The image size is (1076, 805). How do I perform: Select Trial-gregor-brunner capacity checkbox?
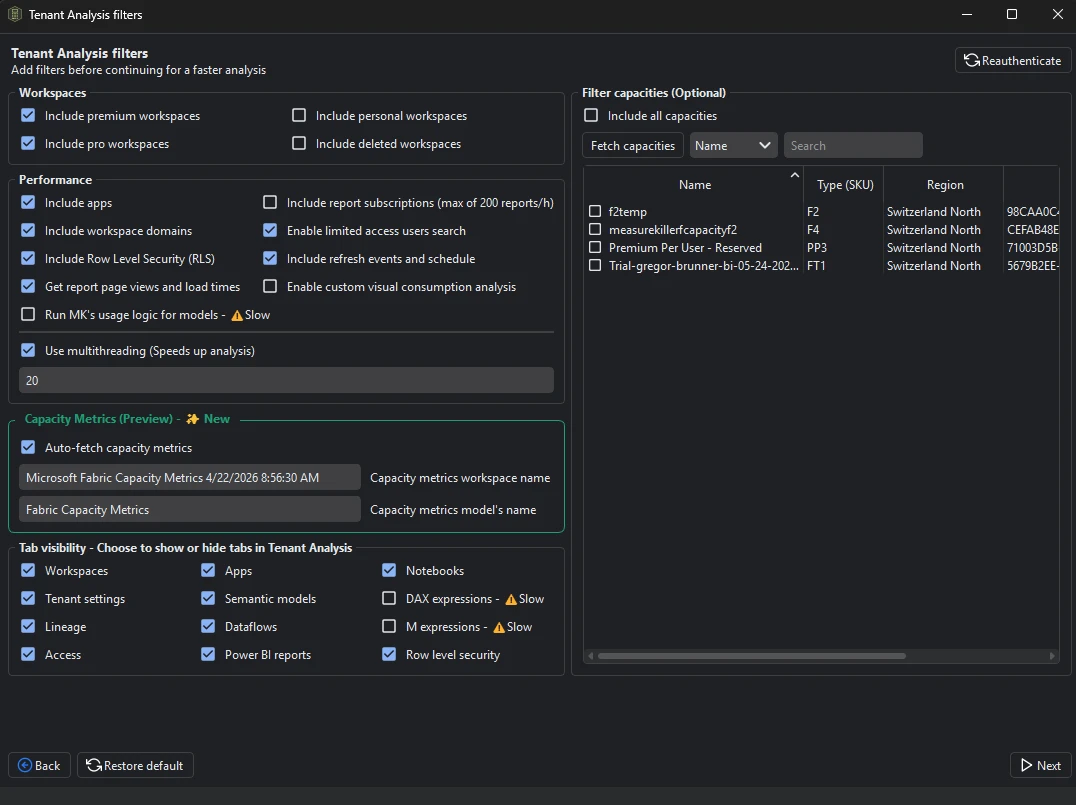click(595, 265)
